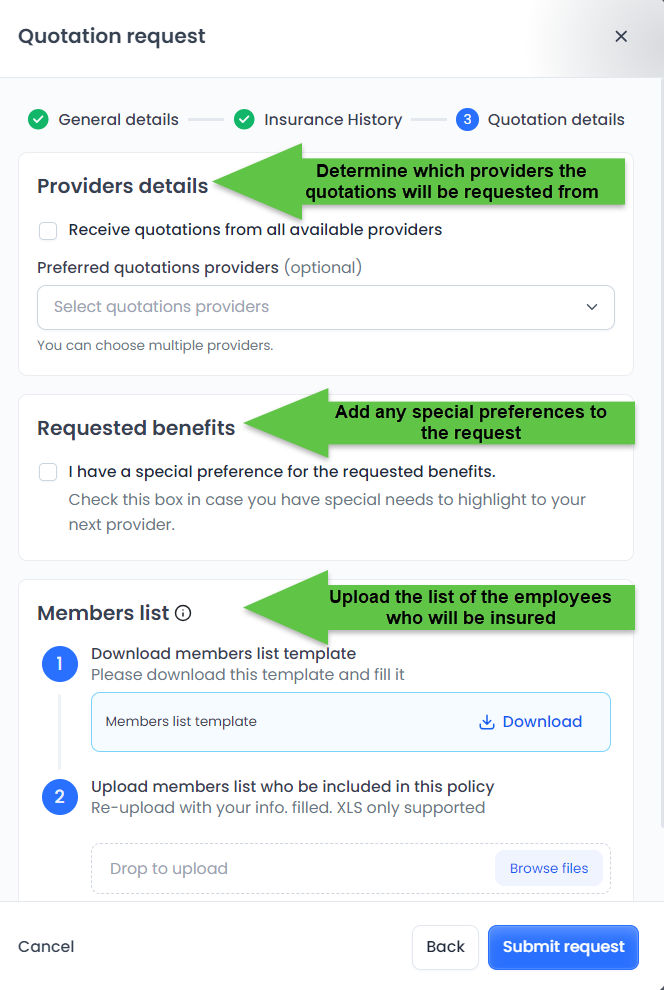Click the step 3 circle for Quotation details

467,120
